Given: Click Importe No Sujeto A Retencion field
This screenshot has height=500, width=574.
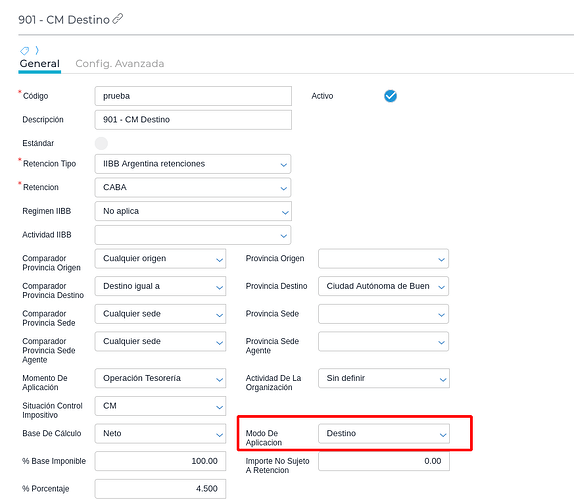Looking at the screenshot, I should pos(384,461).
